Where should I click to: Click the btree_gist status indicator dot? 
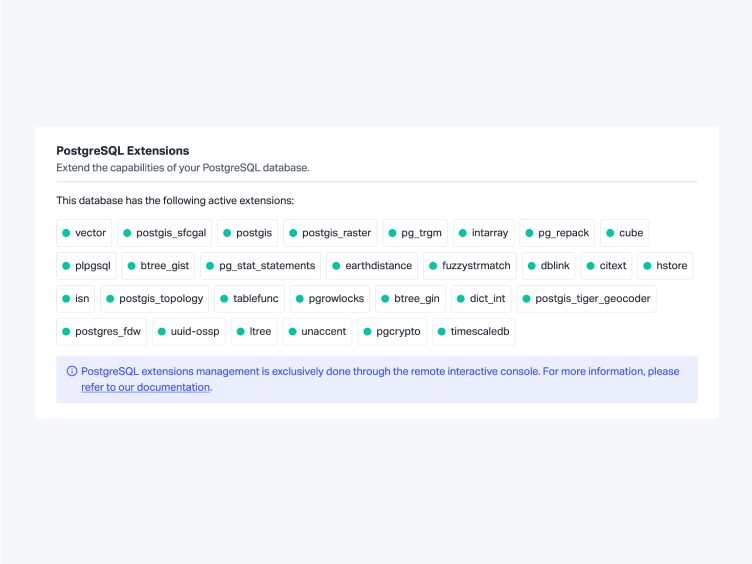[x=132, y=266]
